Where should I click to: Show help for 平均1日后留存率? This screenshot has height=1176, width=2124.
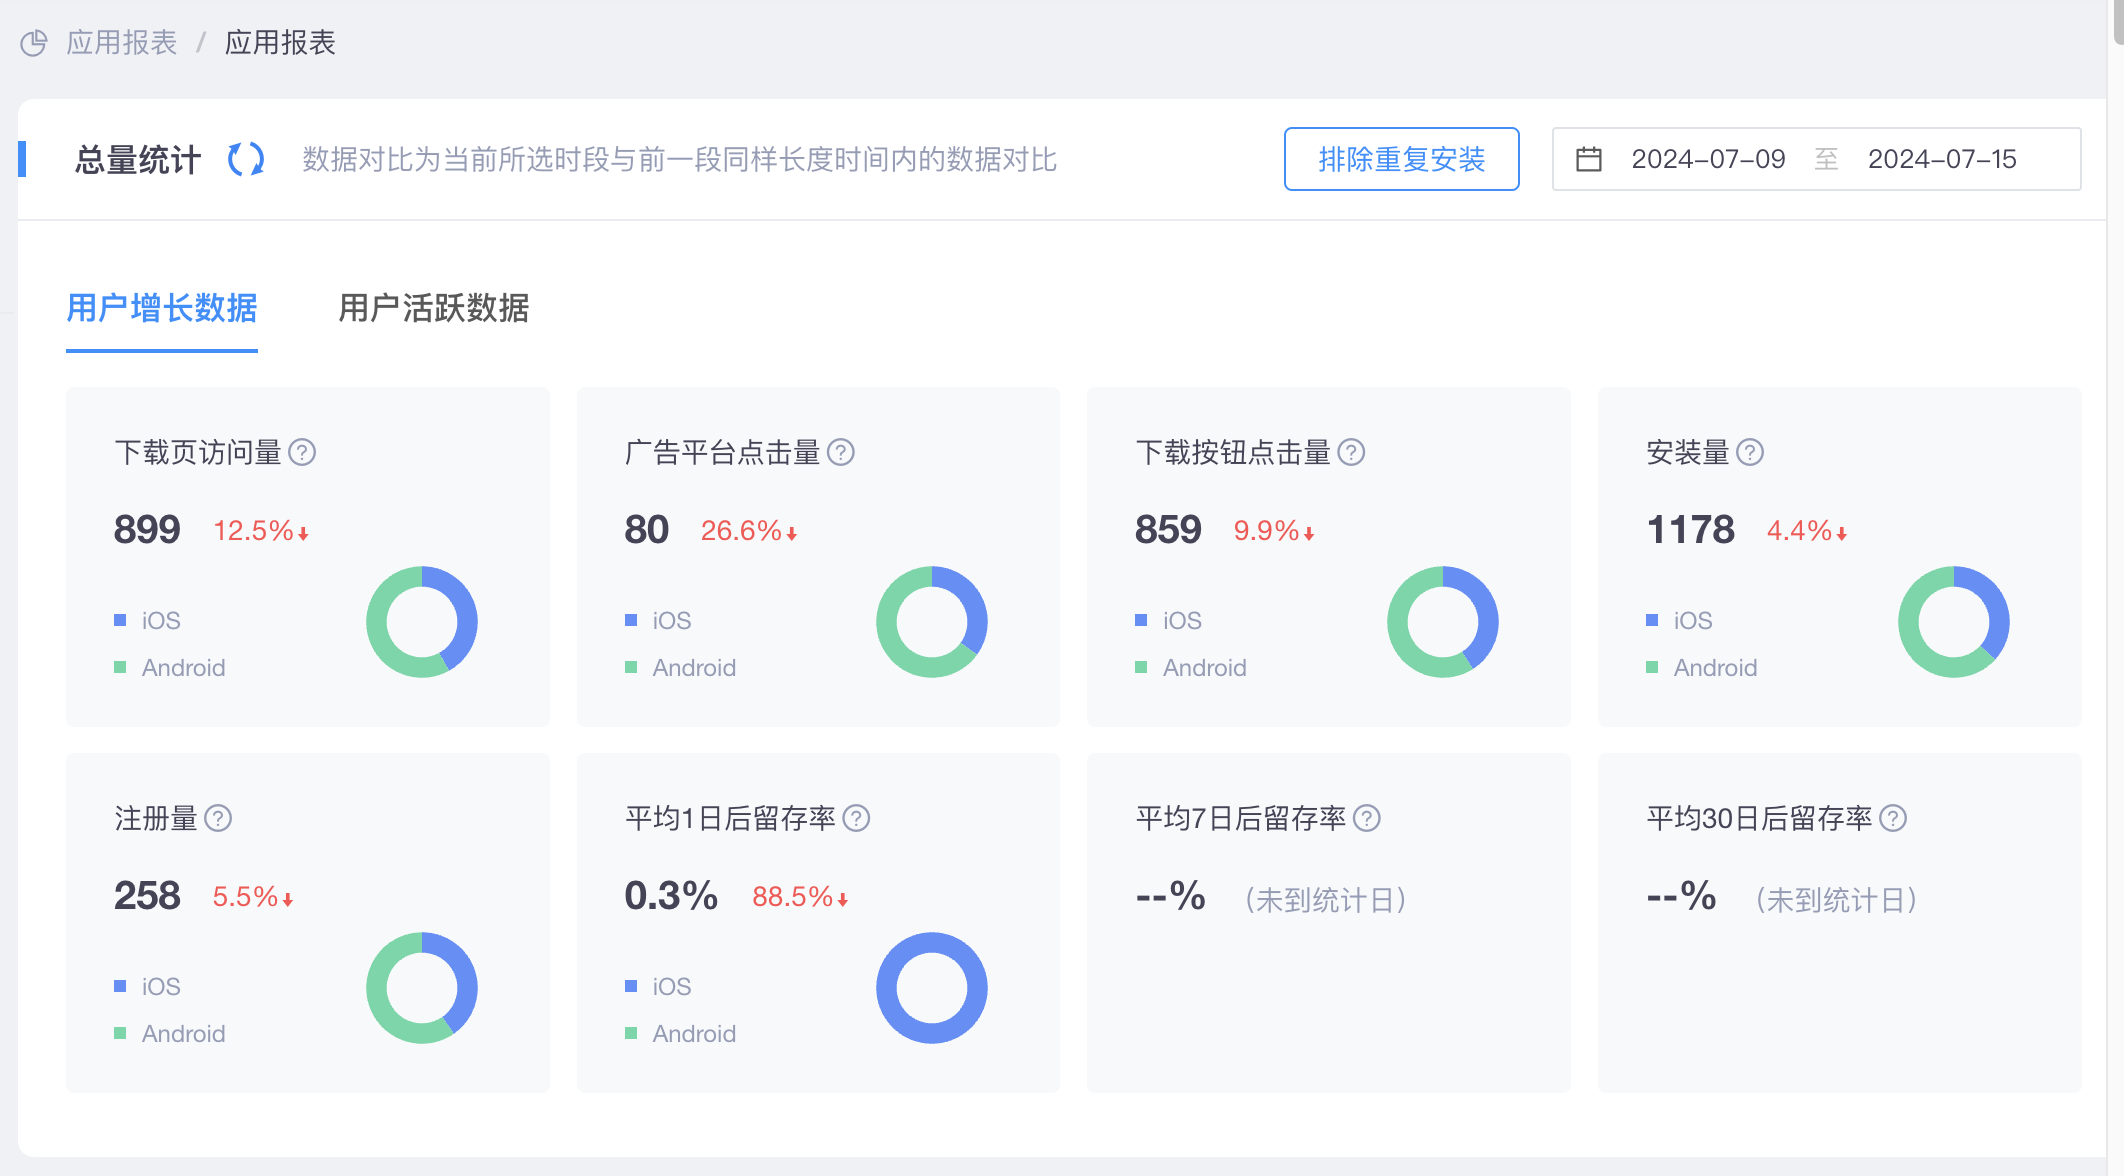856,819
